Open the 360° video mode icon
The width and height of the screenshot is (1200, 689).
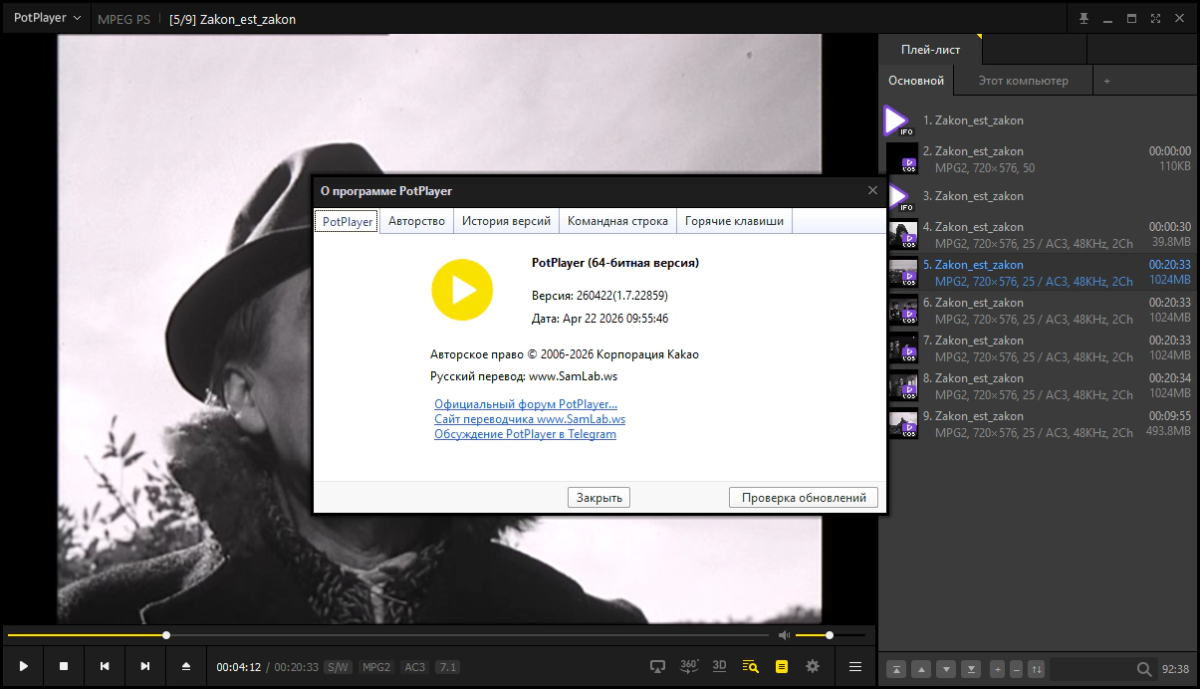(689, 666)
